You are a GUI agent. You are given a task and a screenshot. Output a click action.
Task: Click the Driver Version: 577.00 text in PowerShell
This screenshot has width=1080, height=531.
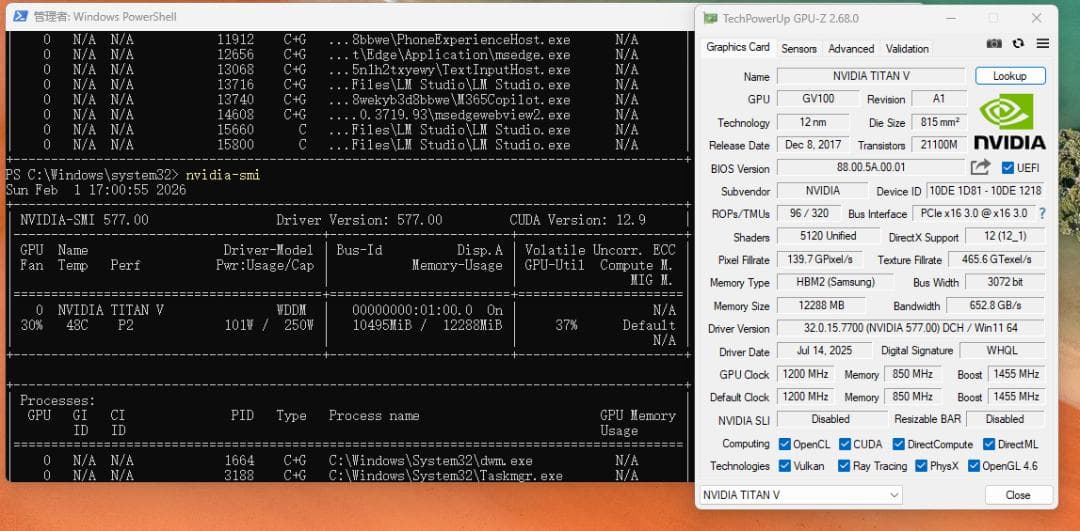360,220
